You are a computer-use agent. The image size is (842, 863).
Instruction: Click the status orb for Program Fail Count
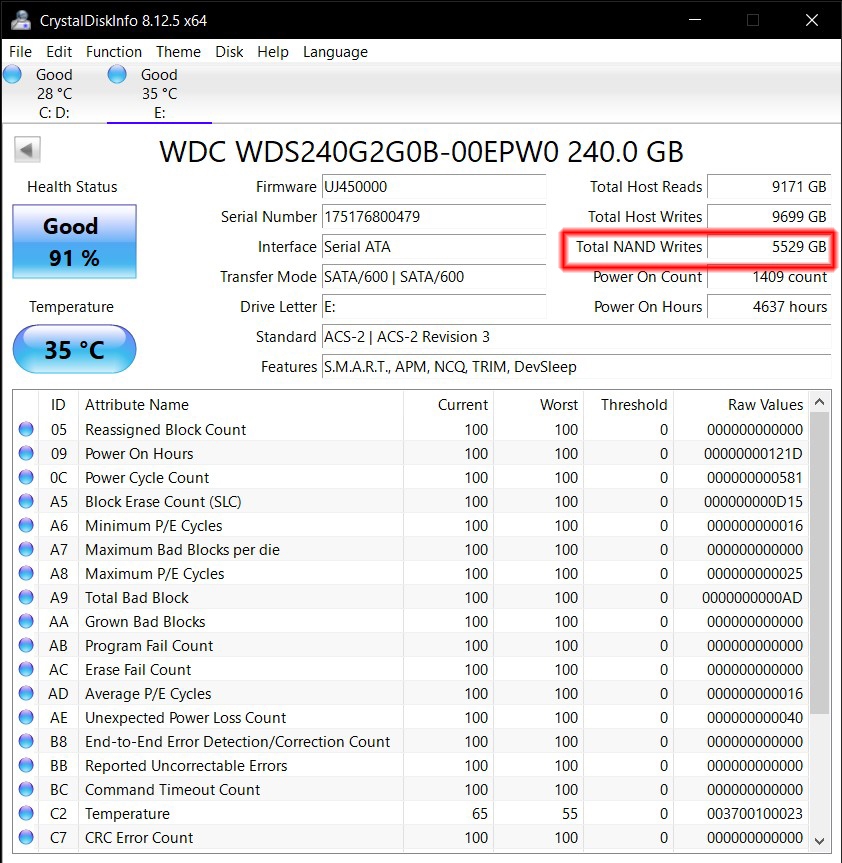click(x=26, y=646)
